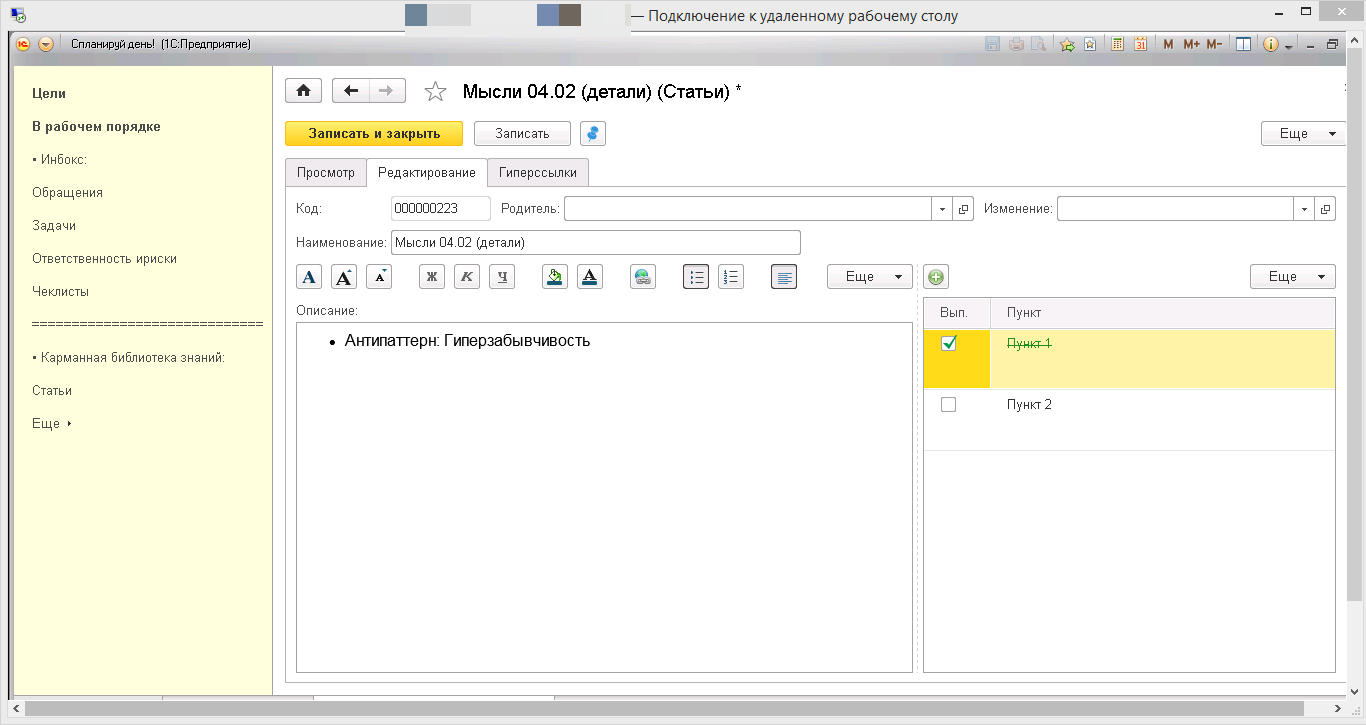Image resolution: width=1366 pixels, height=725 pixels.
Task: Click the Наименование input field
Action: click(596, 243)
